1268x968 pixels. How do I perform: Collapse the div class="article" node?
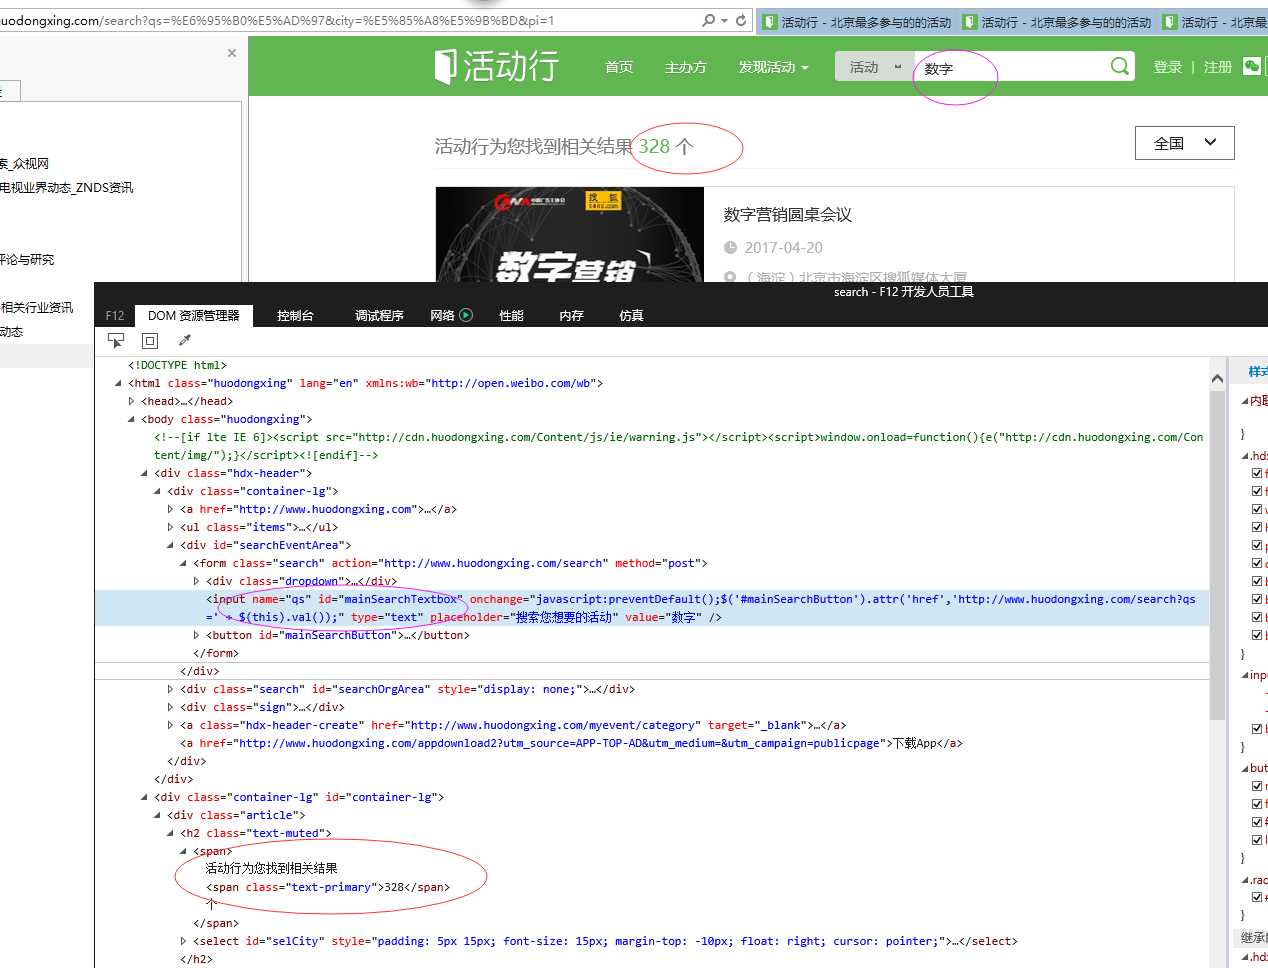158,815
